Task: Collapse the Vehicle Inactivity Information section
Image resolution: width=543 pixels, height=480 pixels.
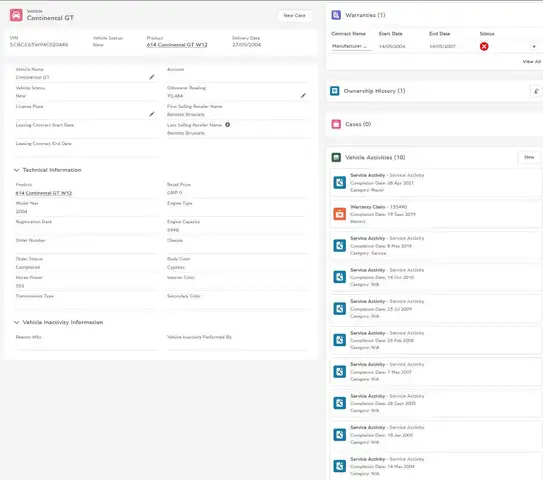Action: (x=16, y=322)
